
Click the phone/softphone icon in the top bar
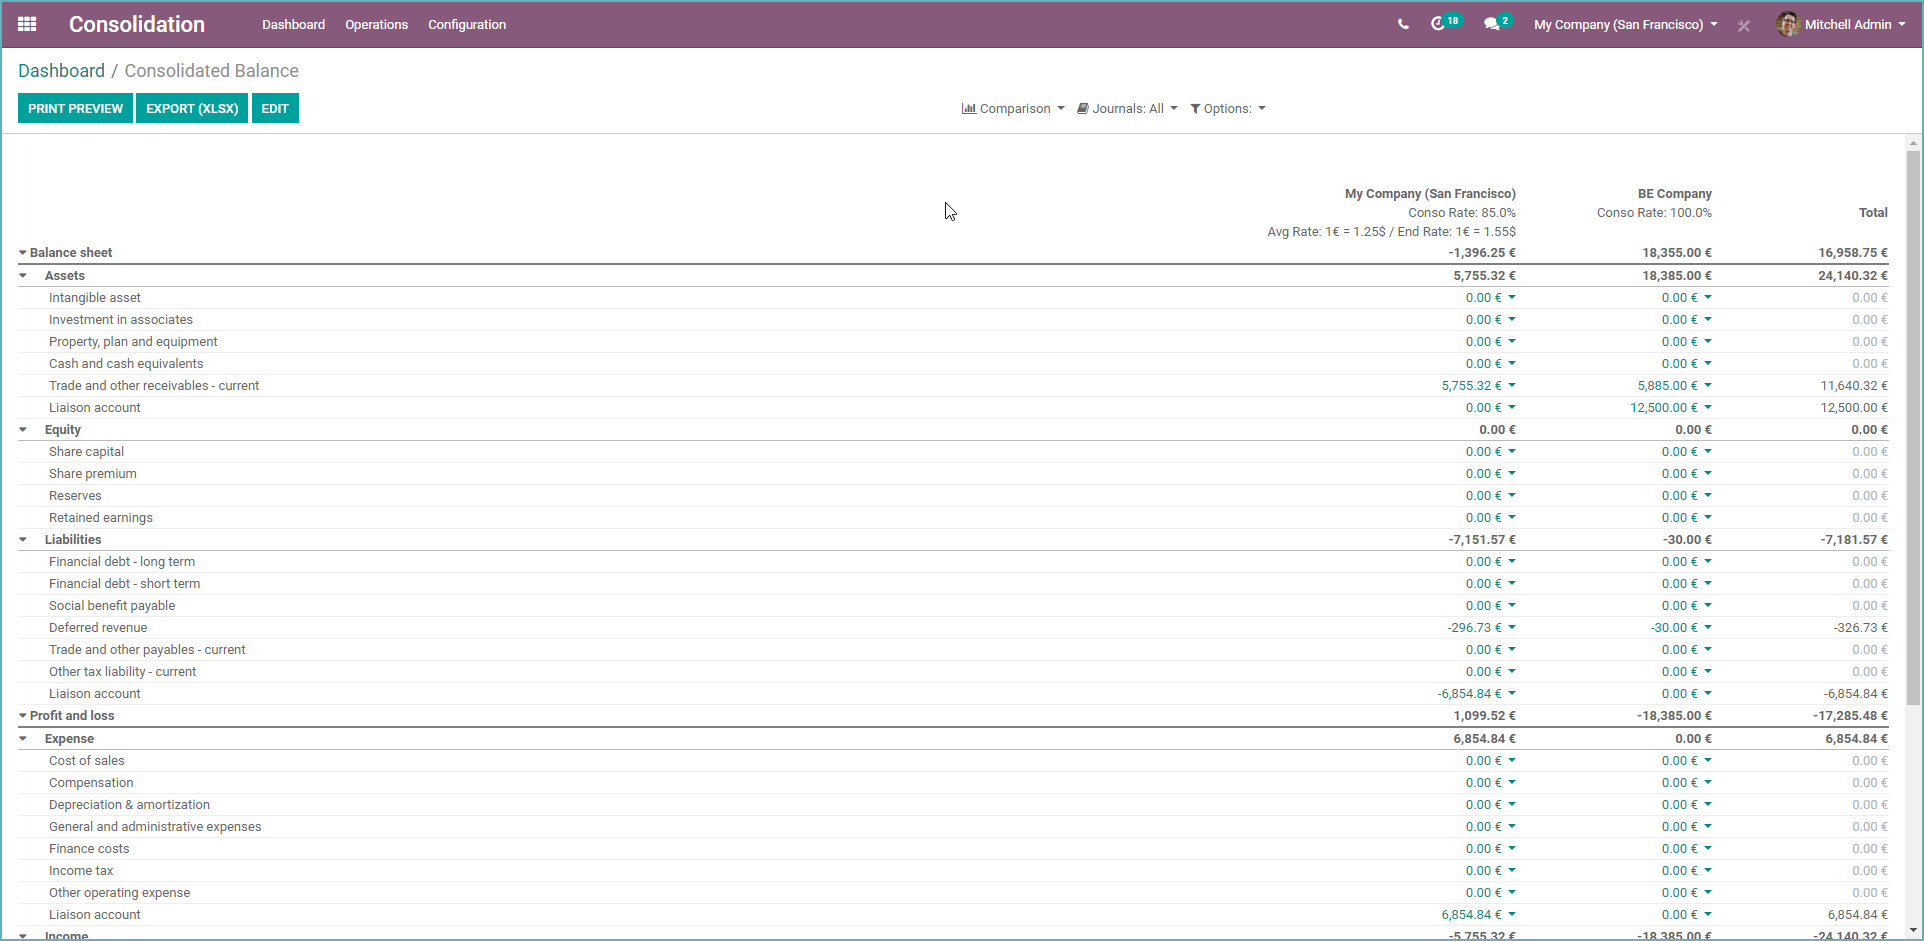1403,24
